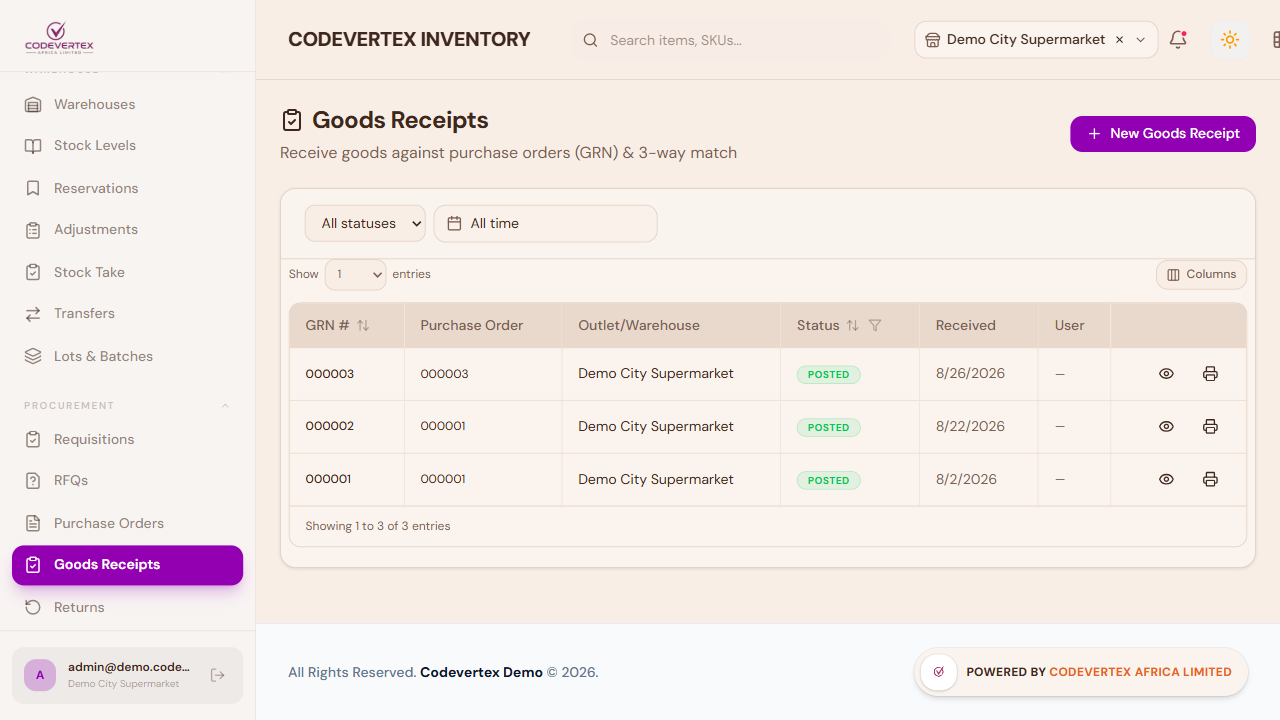
Task: Sort table by GRN # column
Action: 363,326
